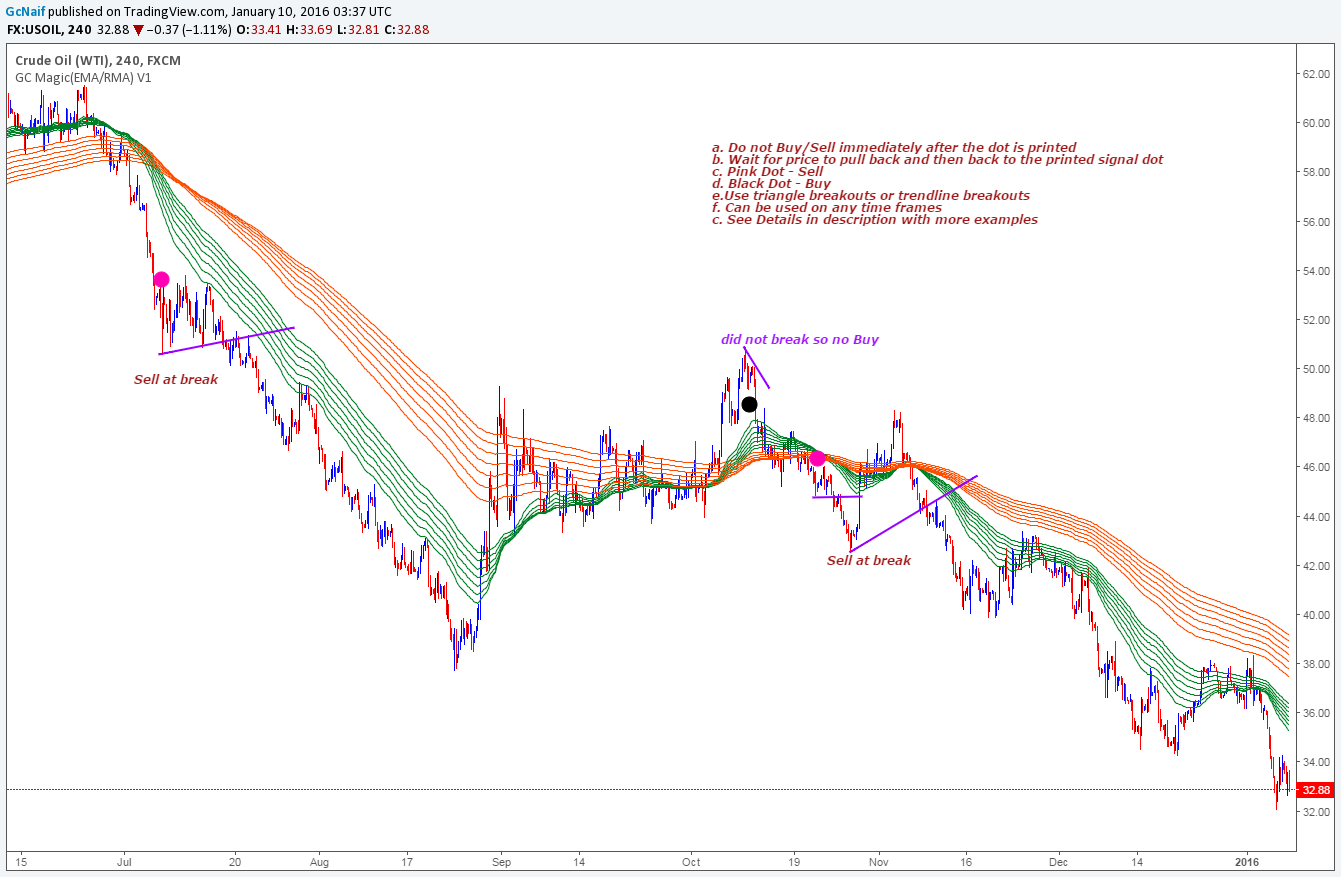The image size is (1341, 877).
Task: Click the 'Nov' date axis label
Action: (879, 860)
